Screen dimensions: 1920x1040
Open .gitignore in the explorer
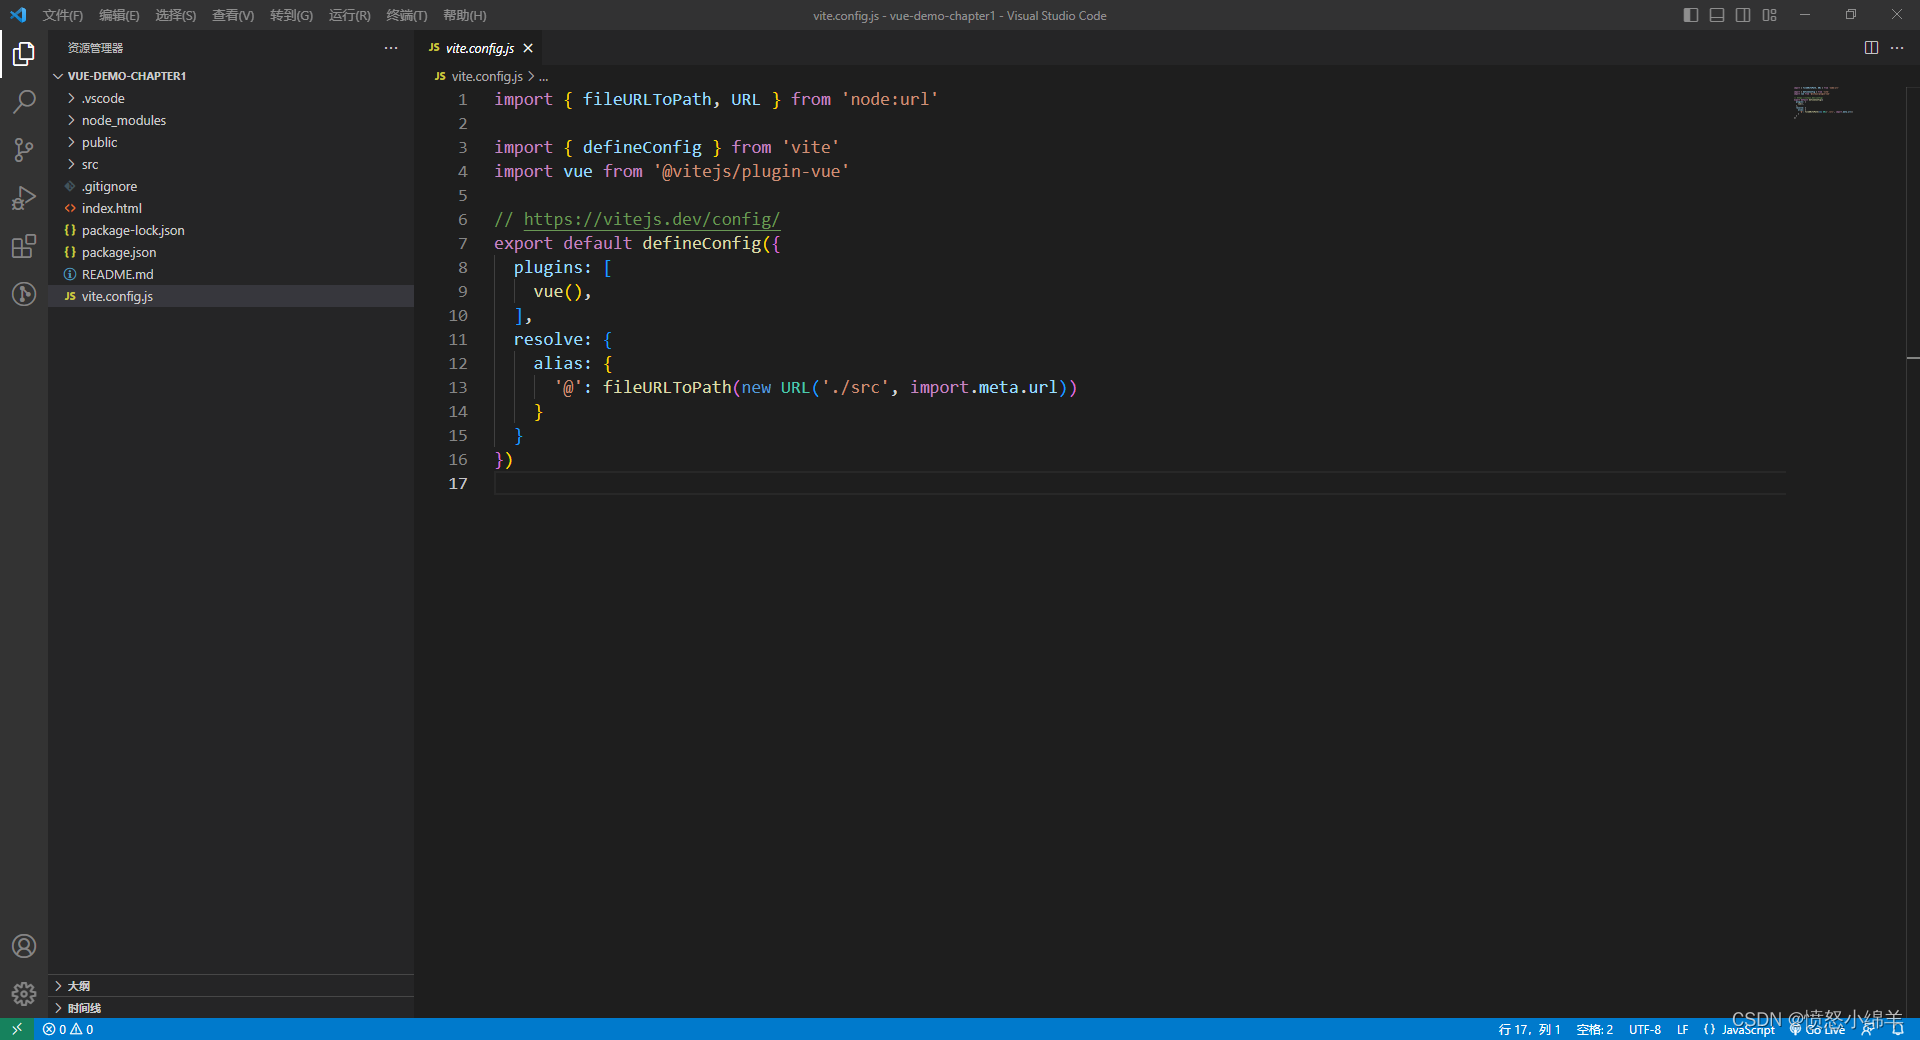tap(231, 186)
